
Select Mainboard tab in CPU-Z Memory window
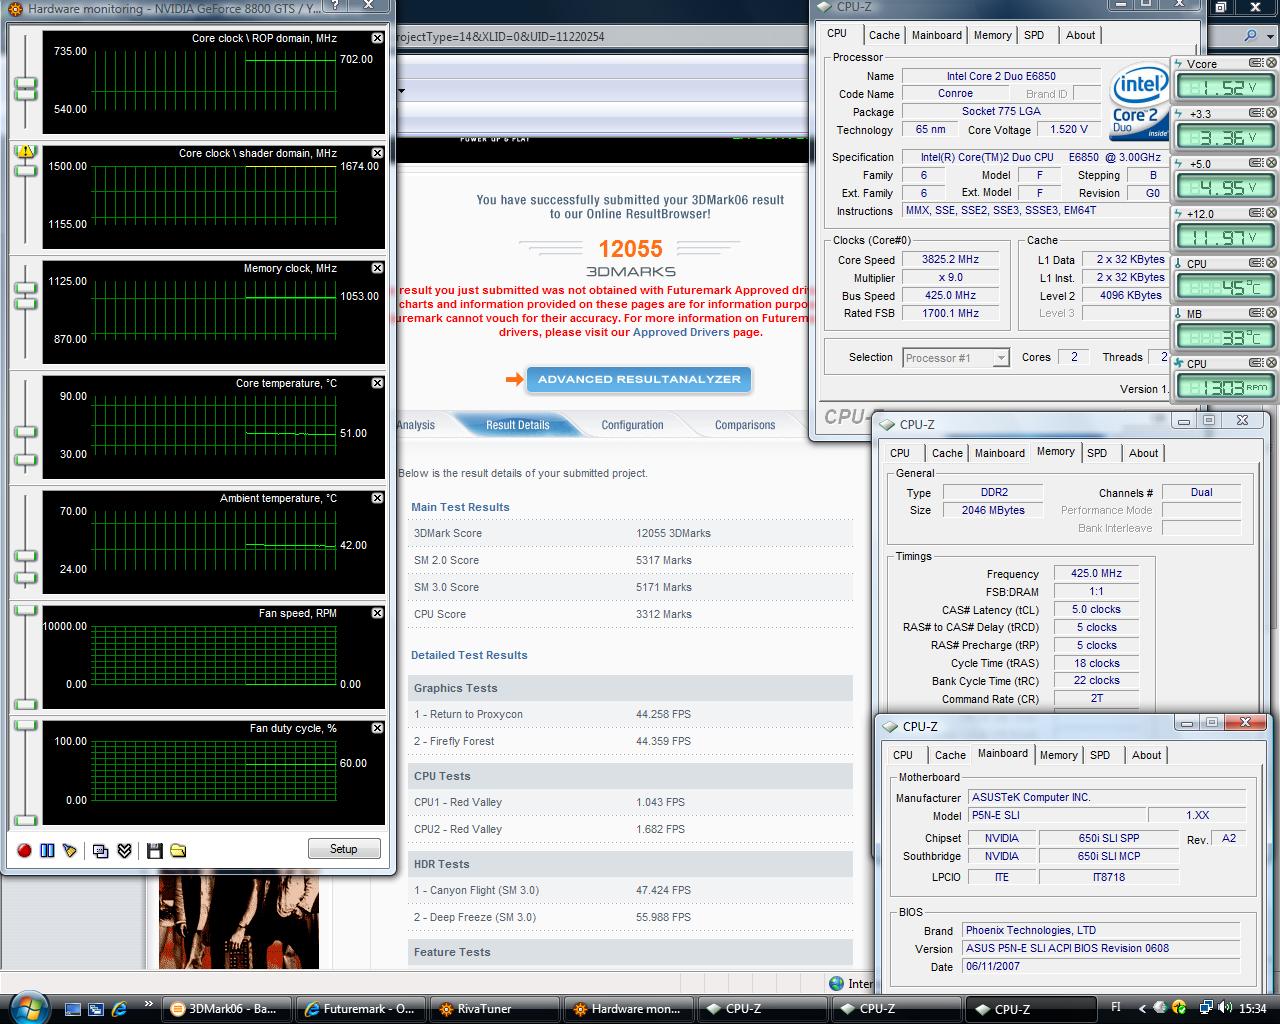point(1000,453)
